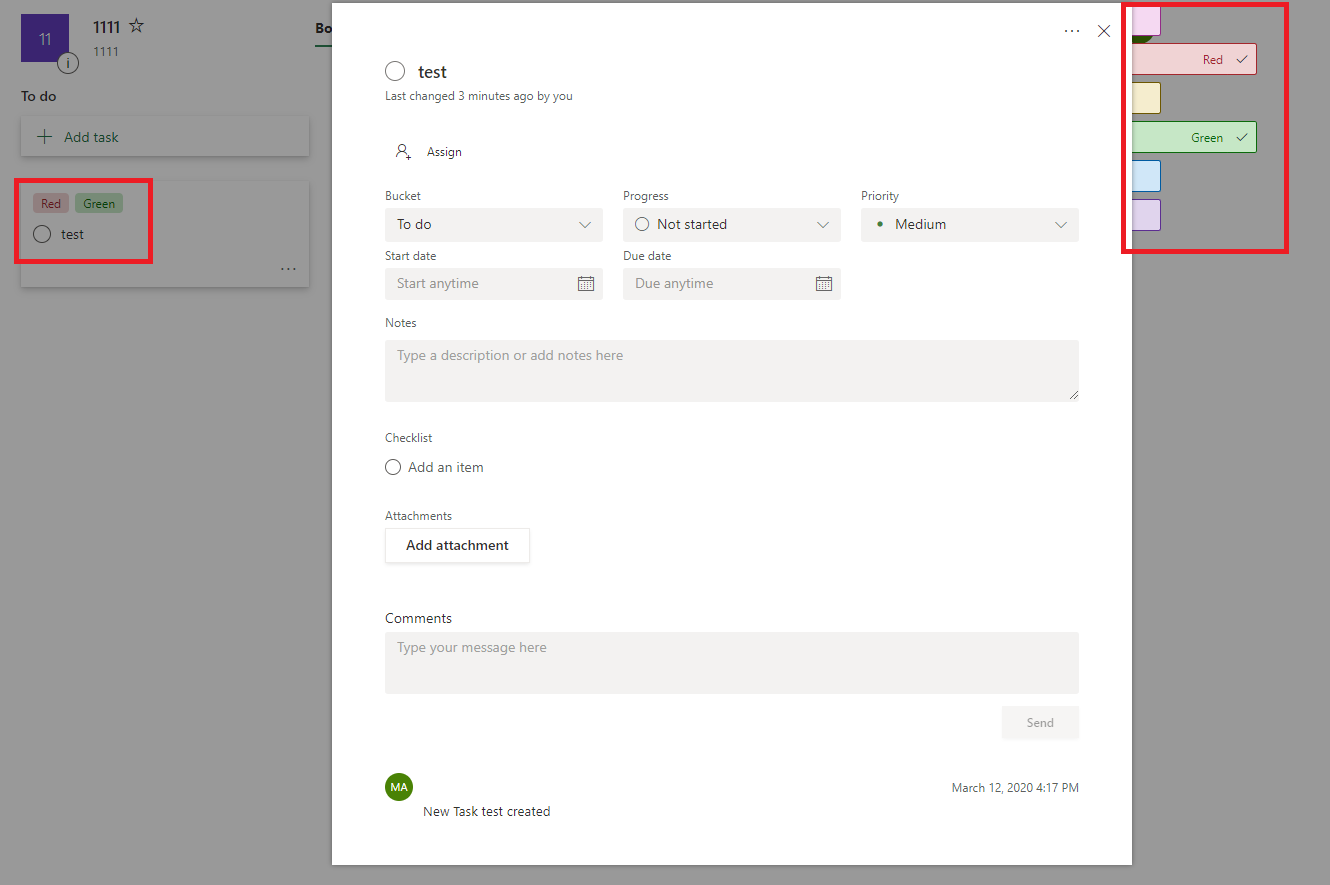Click the comments message input field
The width and height of the screenshot is (1330, 885).
coord(731,662)
